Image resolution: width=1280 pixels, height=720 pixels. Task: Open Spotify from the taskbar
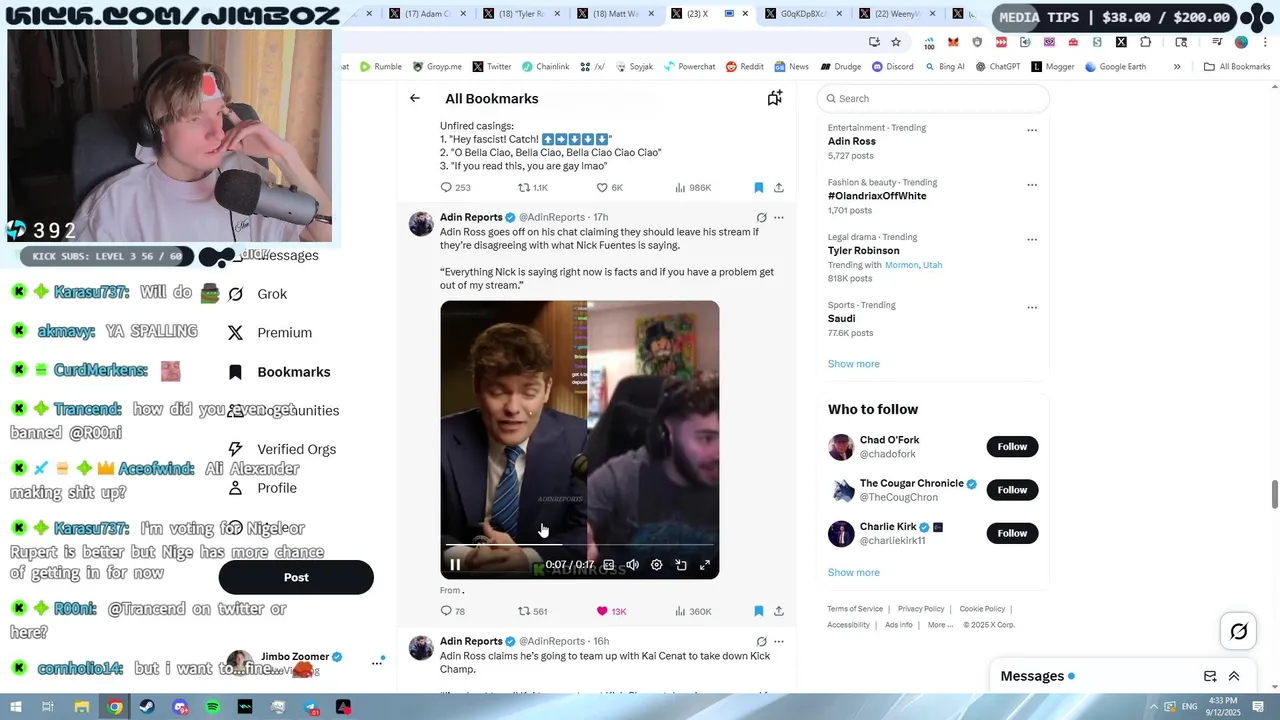tap(213, 707)
